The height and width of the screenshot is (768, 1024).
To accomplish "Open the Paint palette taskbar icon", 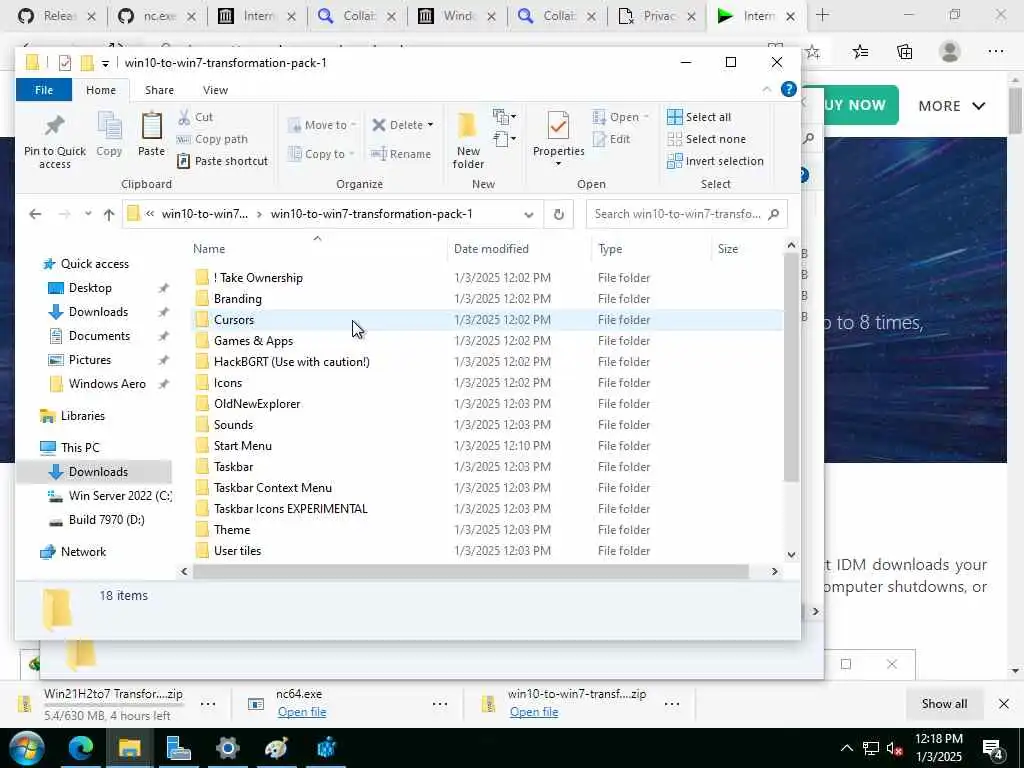I will 276,748.
